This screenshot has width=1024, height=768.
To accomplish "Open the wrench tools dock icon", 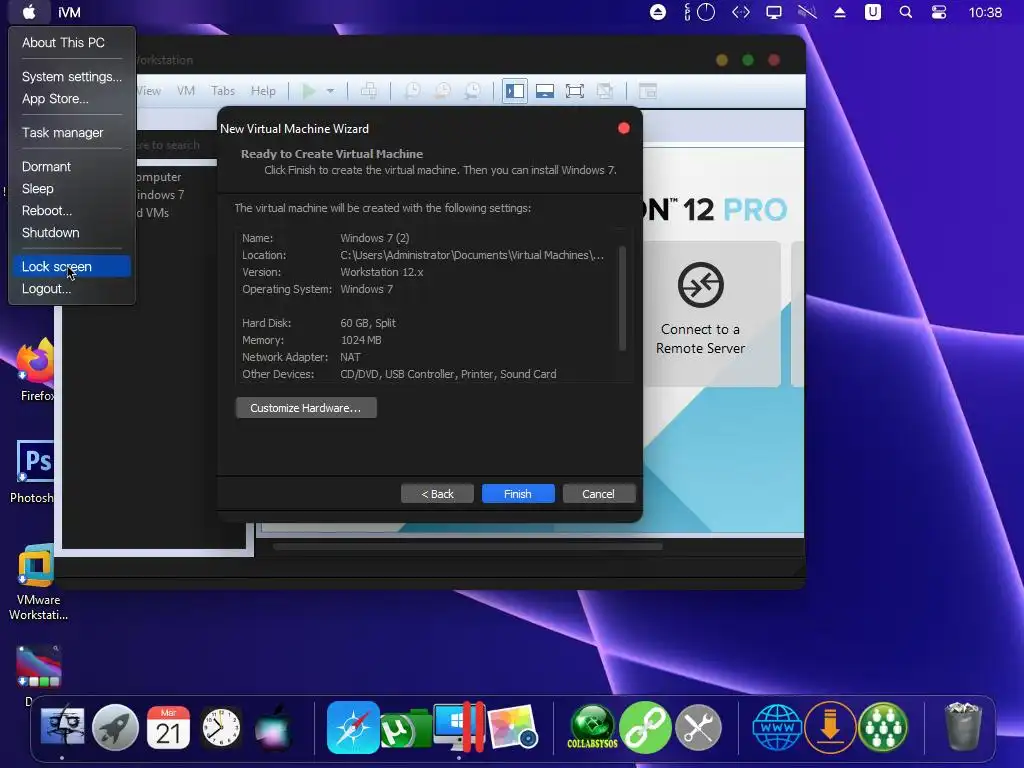I will [x=698, y=728].
